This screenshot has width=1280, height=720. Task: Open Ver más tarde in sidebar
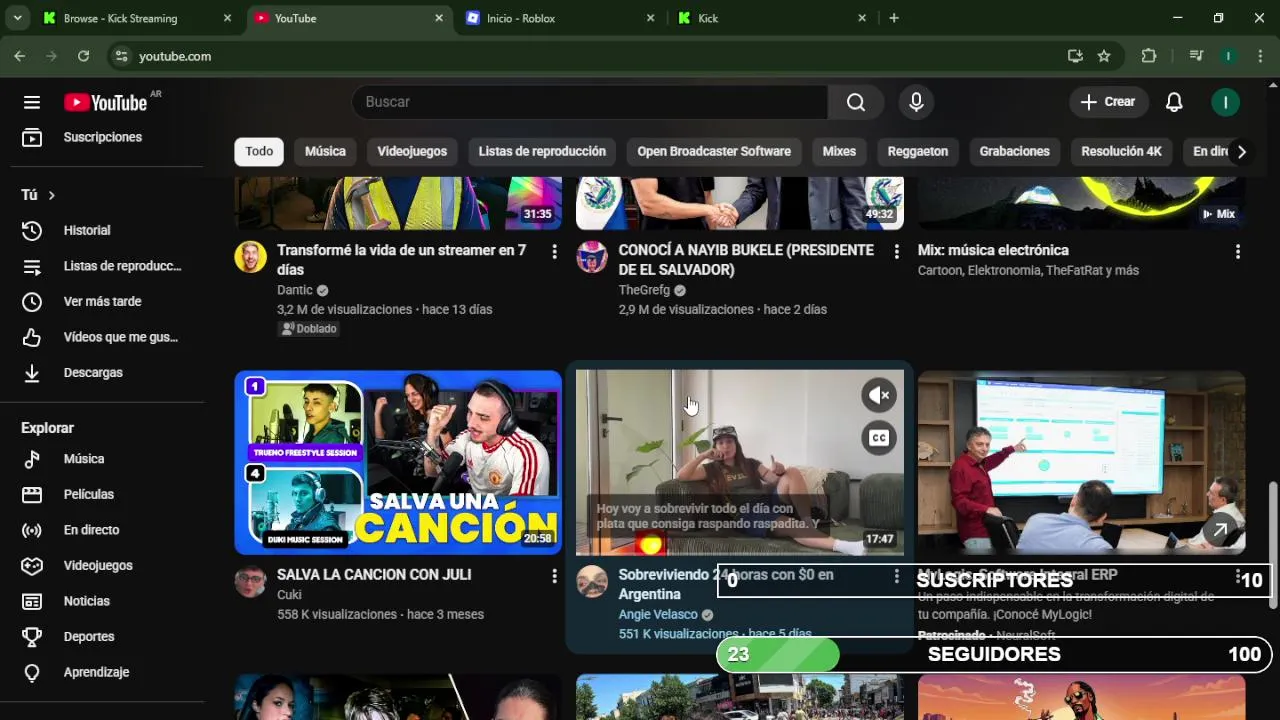(x=102, y=301)
